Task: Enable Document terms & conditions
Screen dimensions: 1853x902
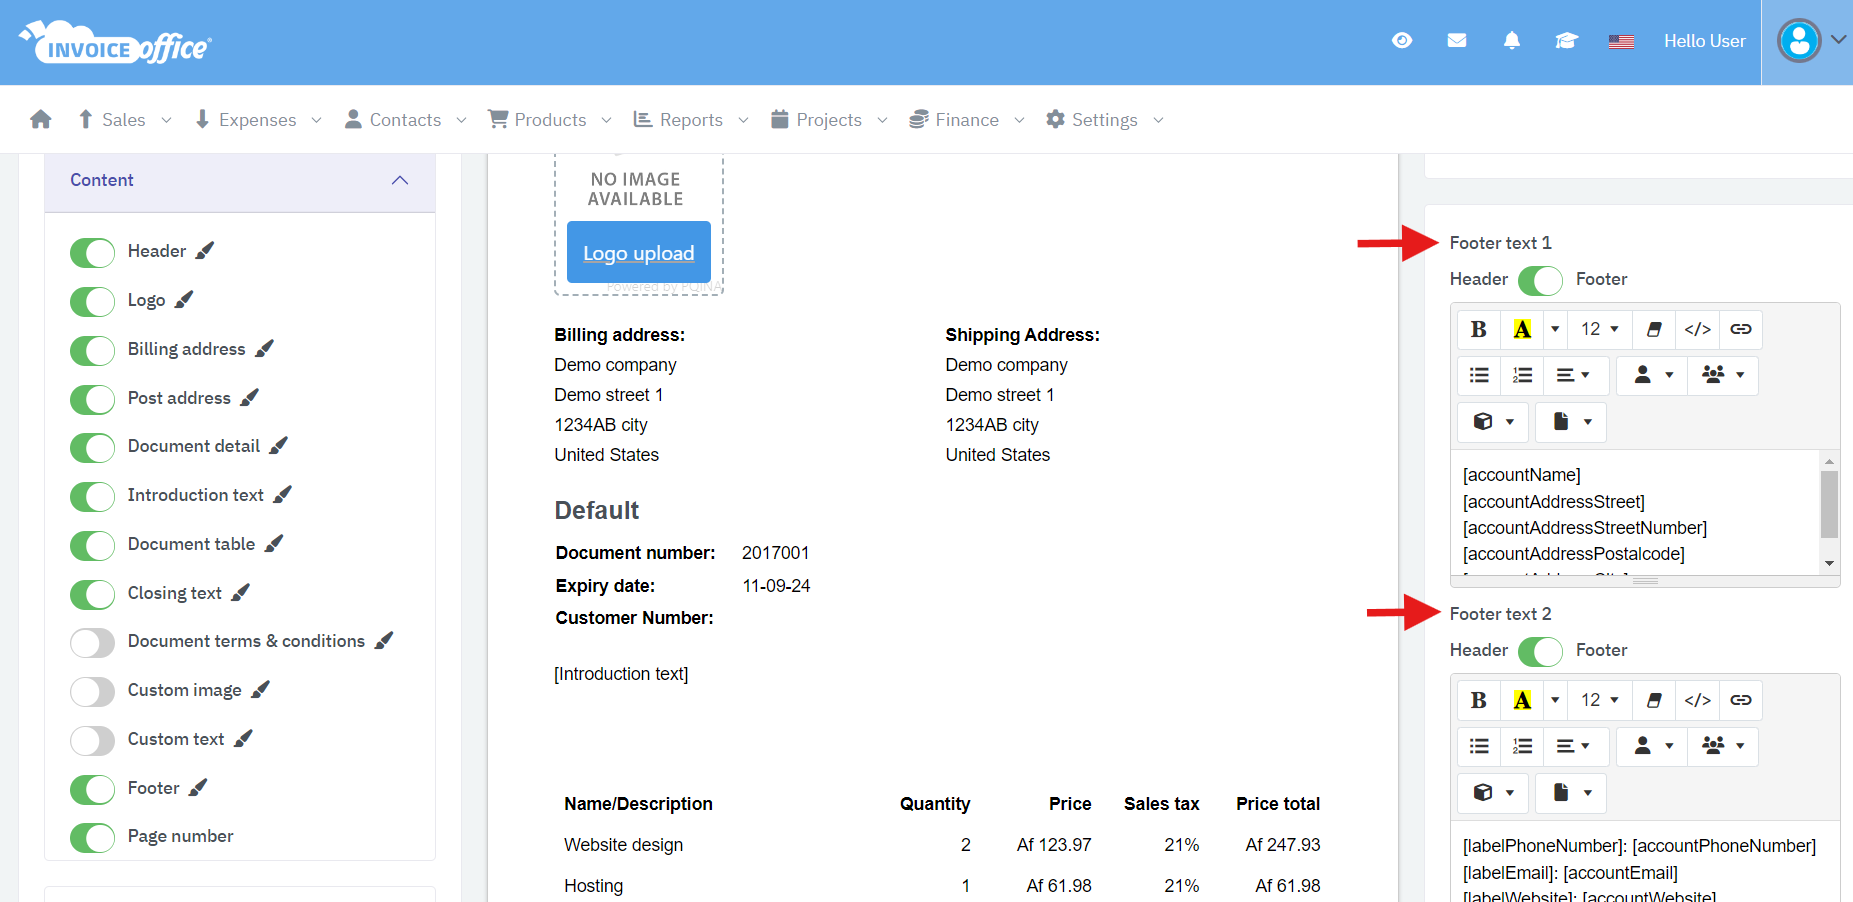Action: 92,642
